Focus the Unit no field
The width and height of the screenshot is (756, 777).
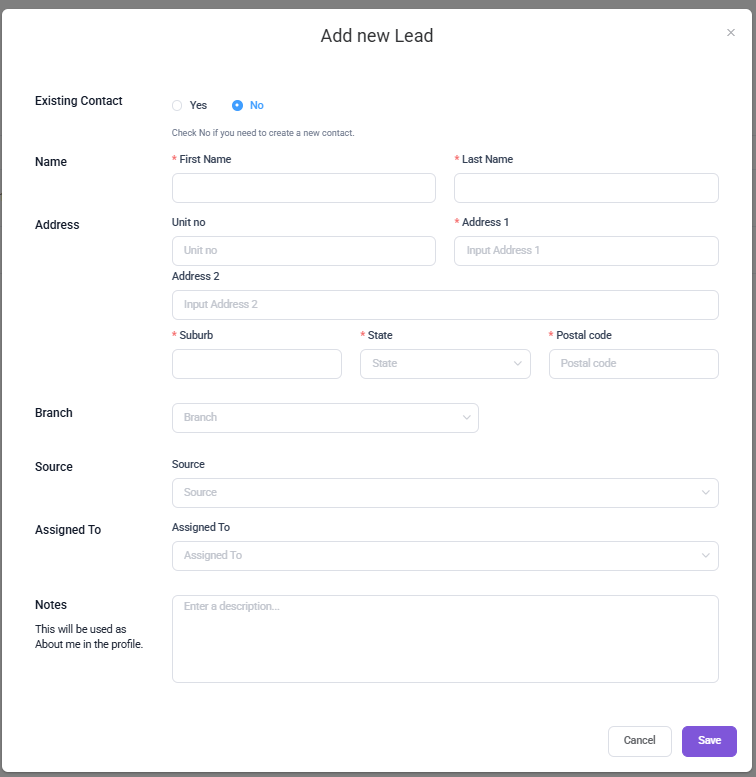click(303, 251)
